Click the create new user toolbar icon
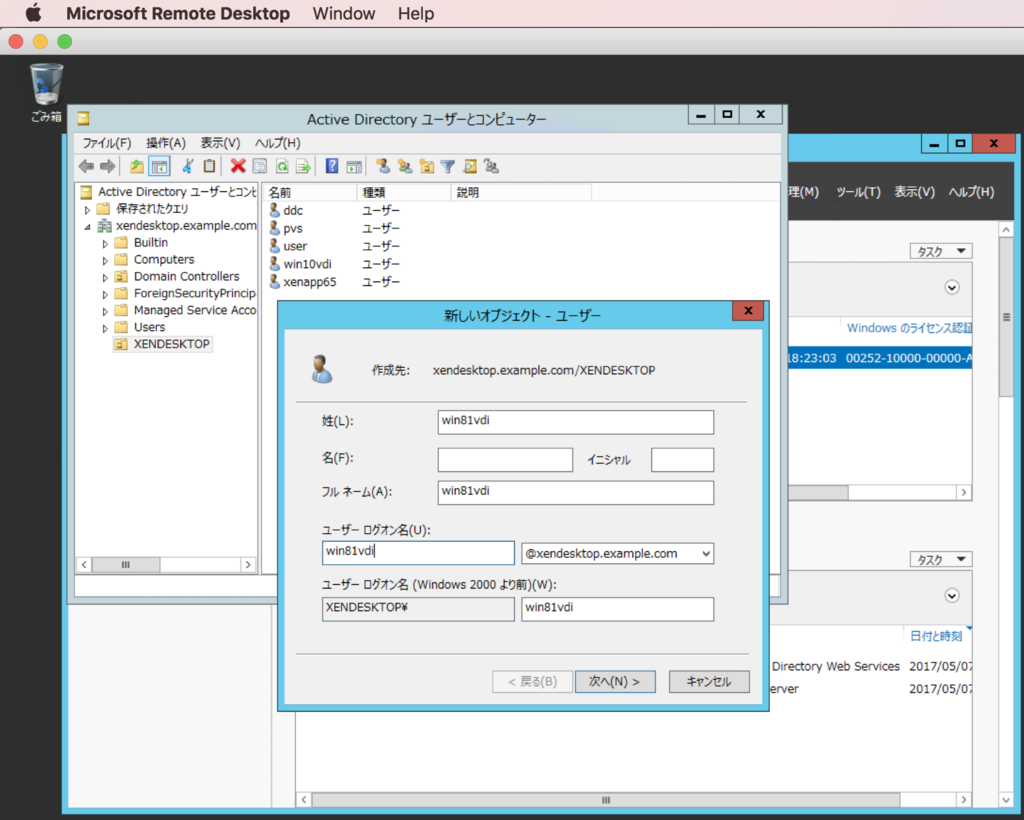This screenshot has width=1024, height=820. 383,166
